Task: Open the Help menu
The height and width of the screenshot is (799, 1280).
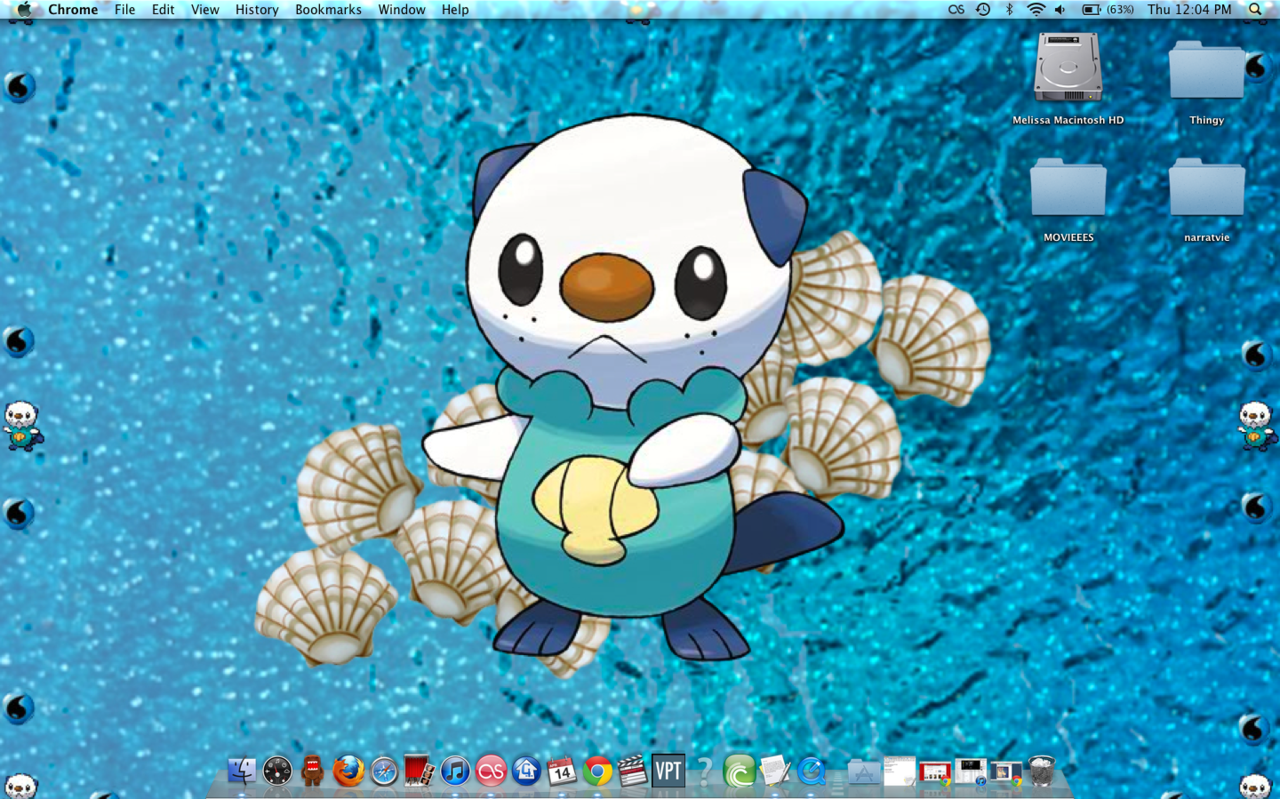Action: pos(455,10)
